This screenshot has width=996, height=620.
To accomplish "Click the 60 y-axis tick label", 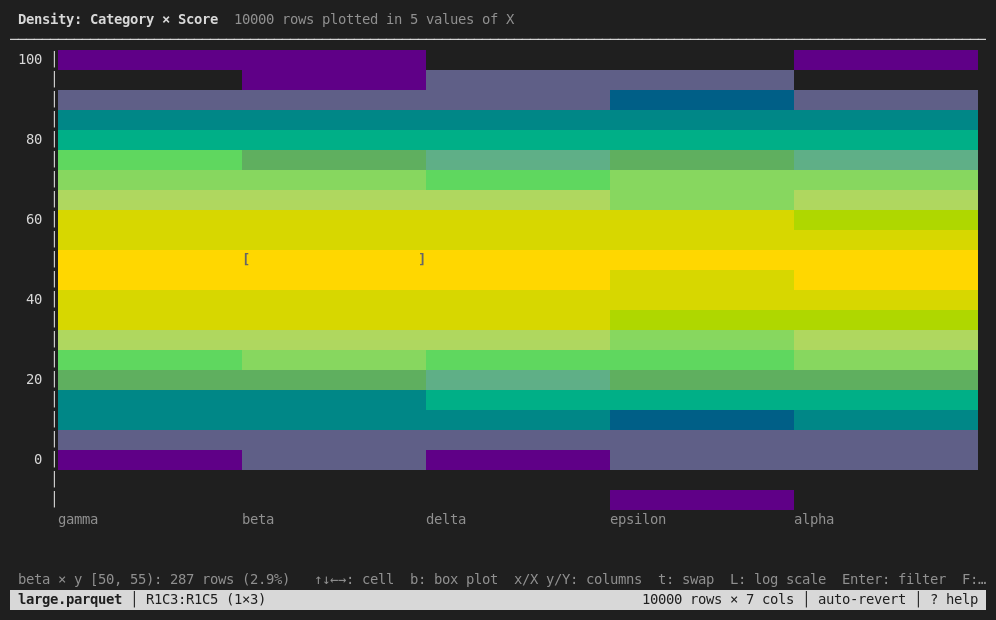I will tap(34, 220).
